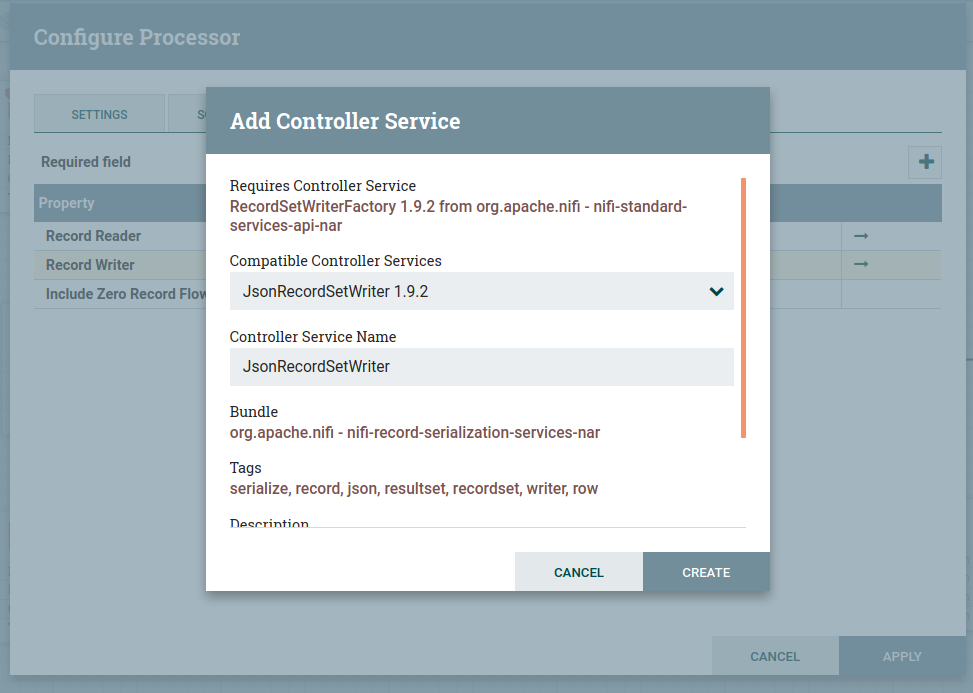Focus the Controller Service Name field

(x=481, y=367)
